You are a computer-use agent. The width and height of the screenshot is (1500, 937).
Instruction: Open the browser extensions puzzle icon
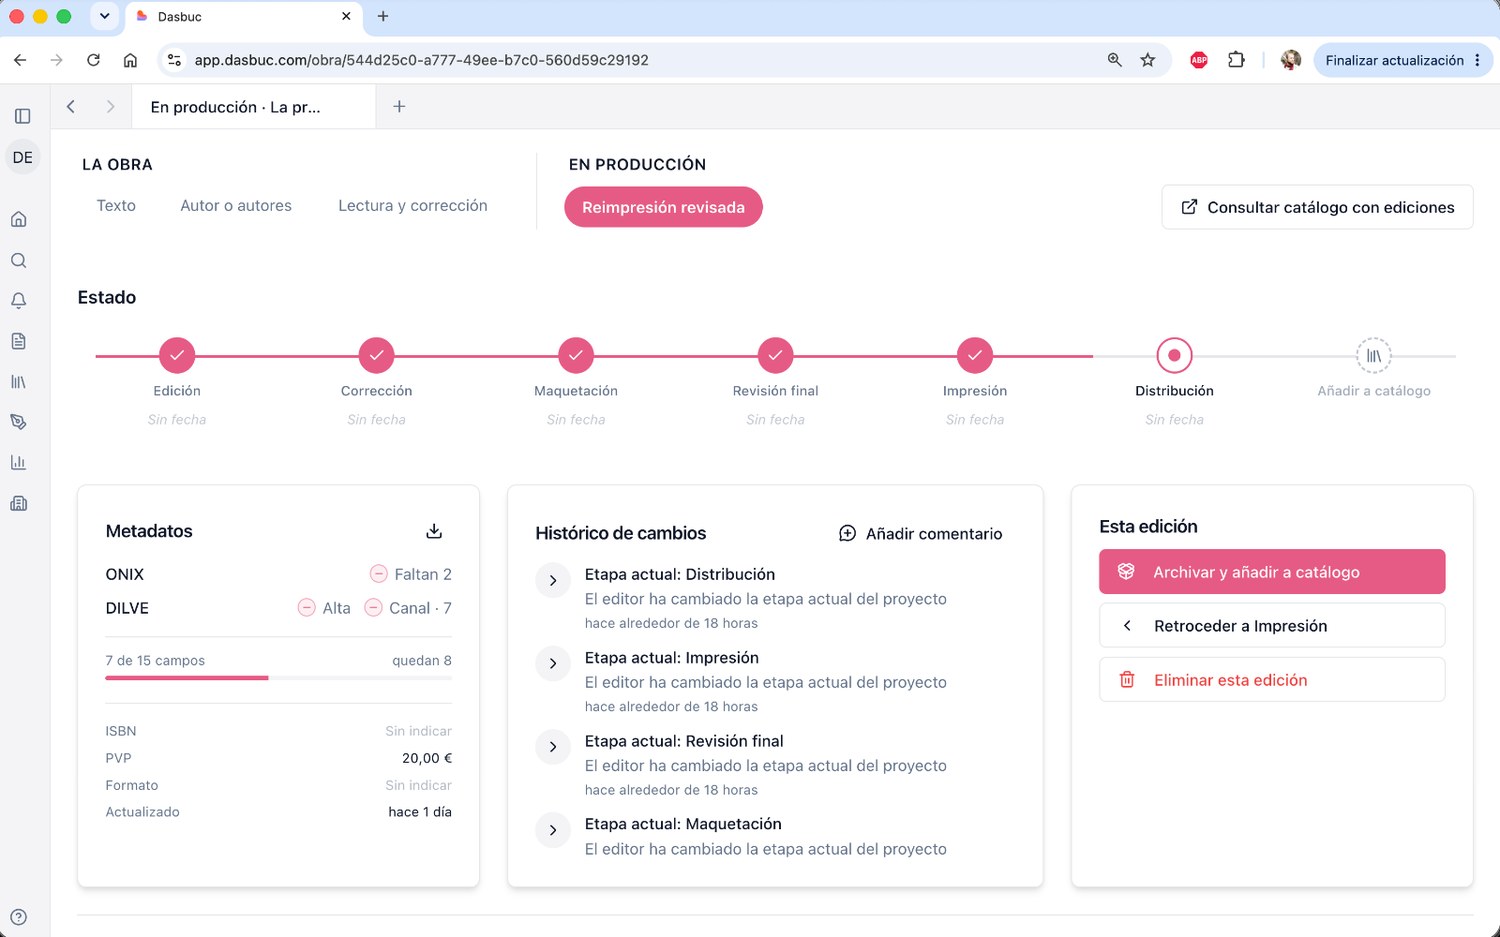[x=1237, y=60]
